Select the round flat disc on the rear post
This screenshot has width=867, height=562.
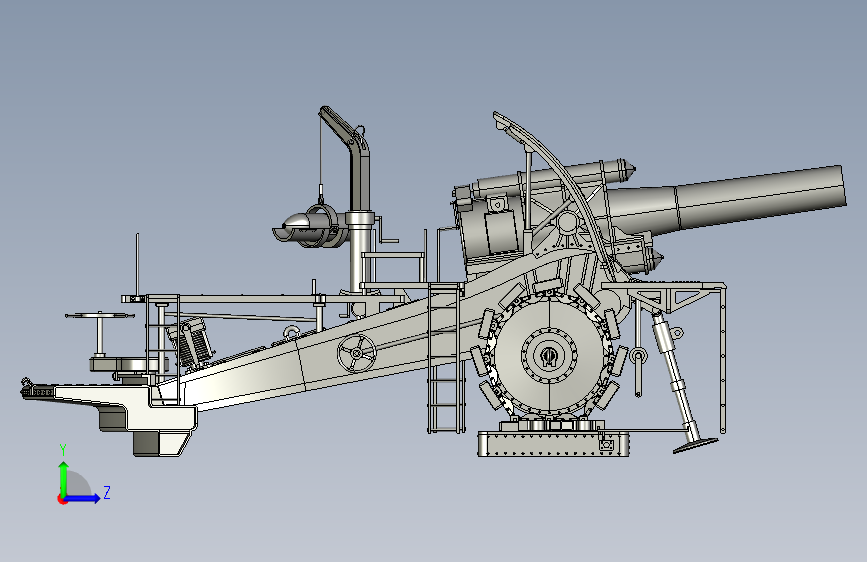pyautogui.click(x=100, y=316)
